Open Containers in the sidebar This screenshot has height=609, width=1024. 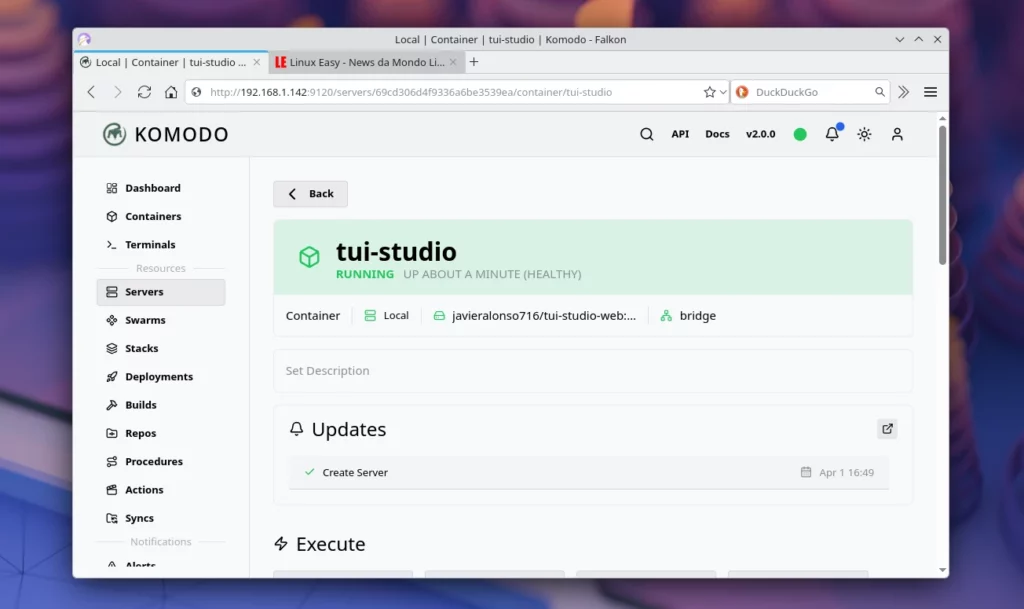click(x=152, y=216)
